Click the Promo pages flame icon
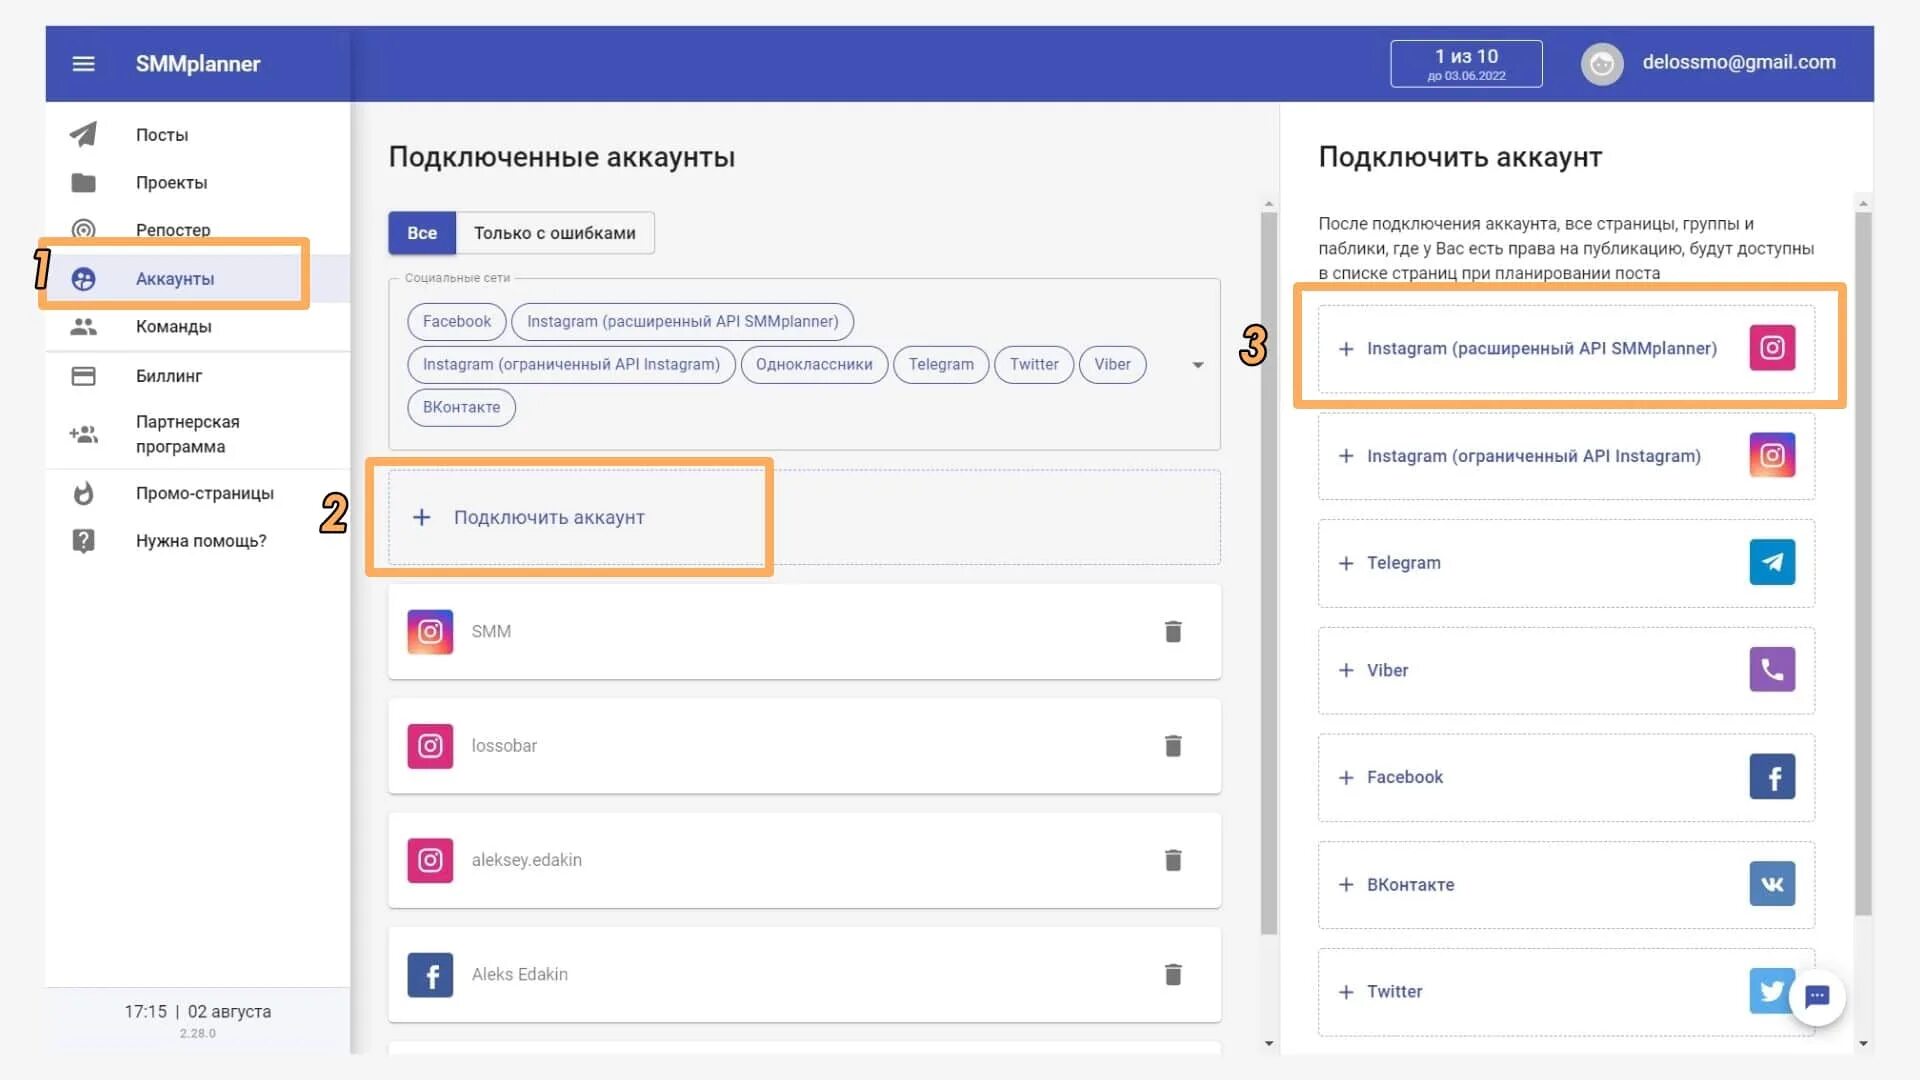 point(84,493)
